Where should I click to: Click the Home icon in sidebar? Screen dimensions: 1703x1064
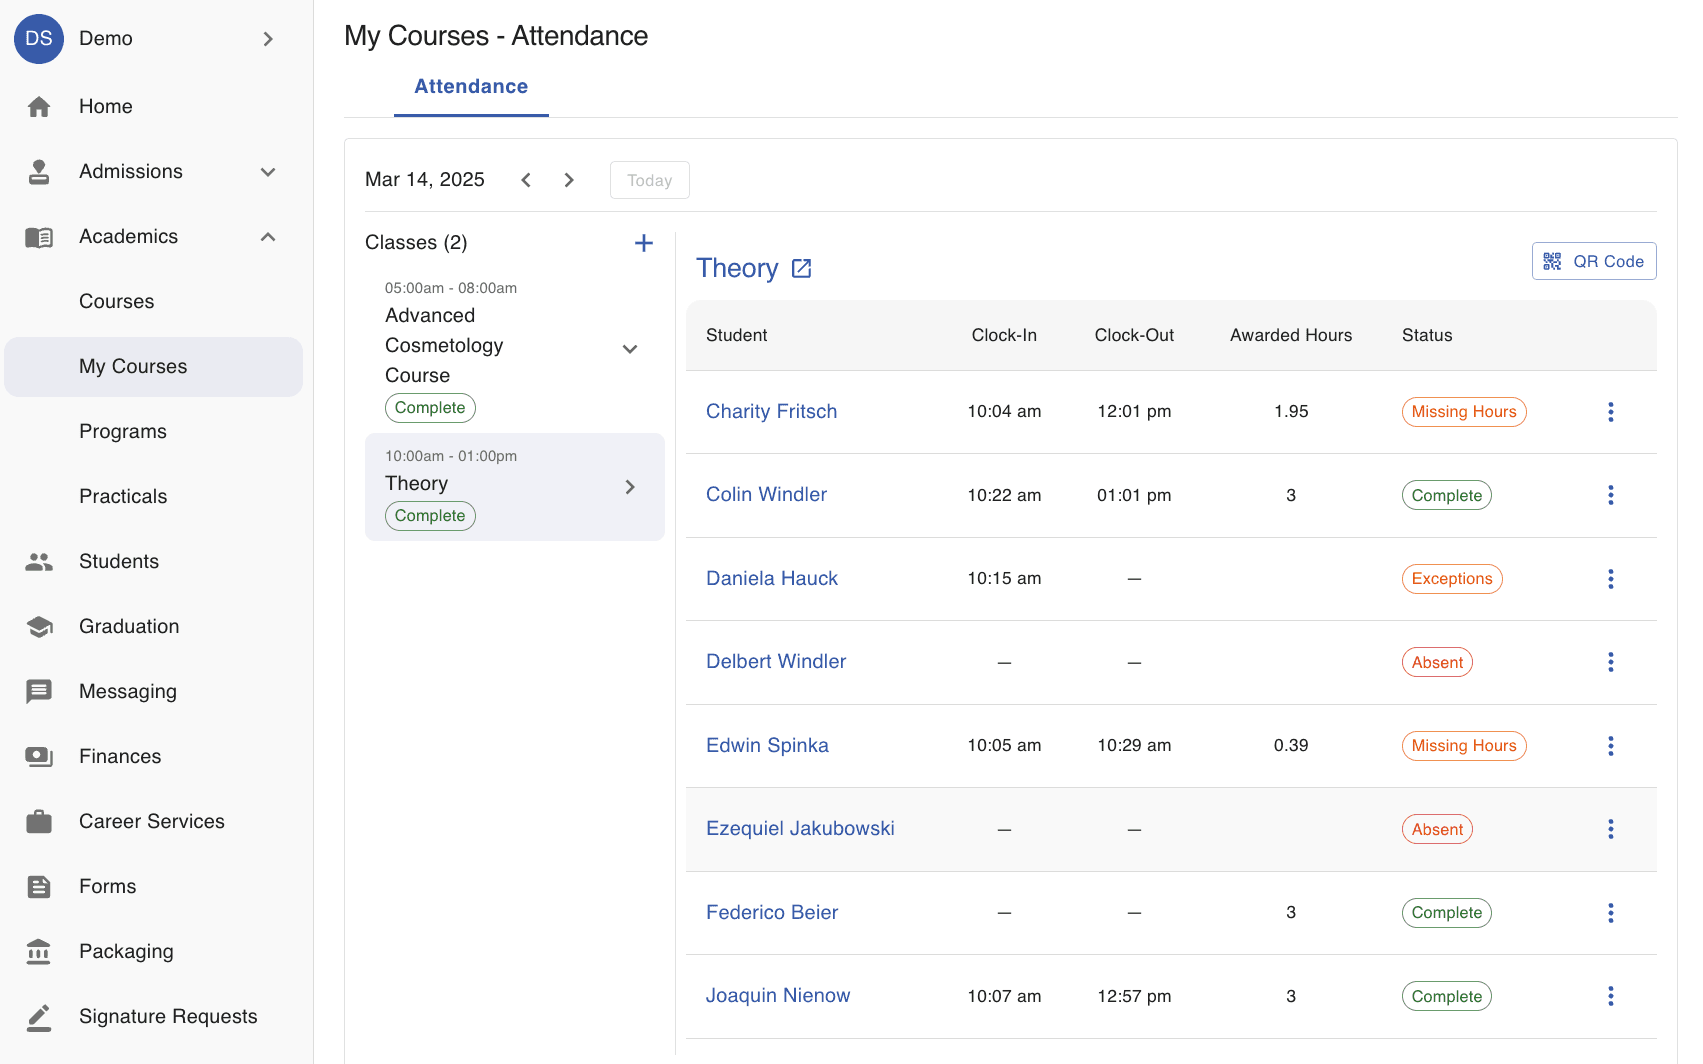click(39, 107)
